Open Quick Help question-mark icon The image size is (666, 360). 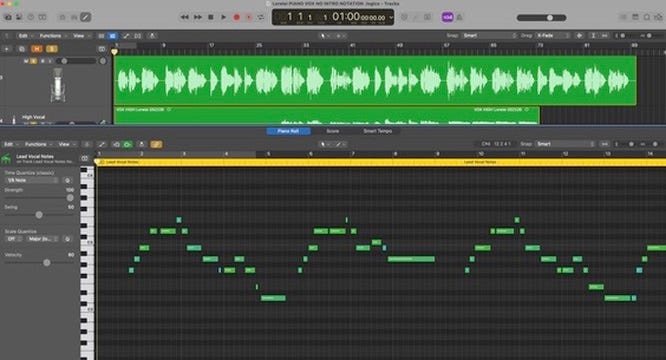[x=31, y=17]
